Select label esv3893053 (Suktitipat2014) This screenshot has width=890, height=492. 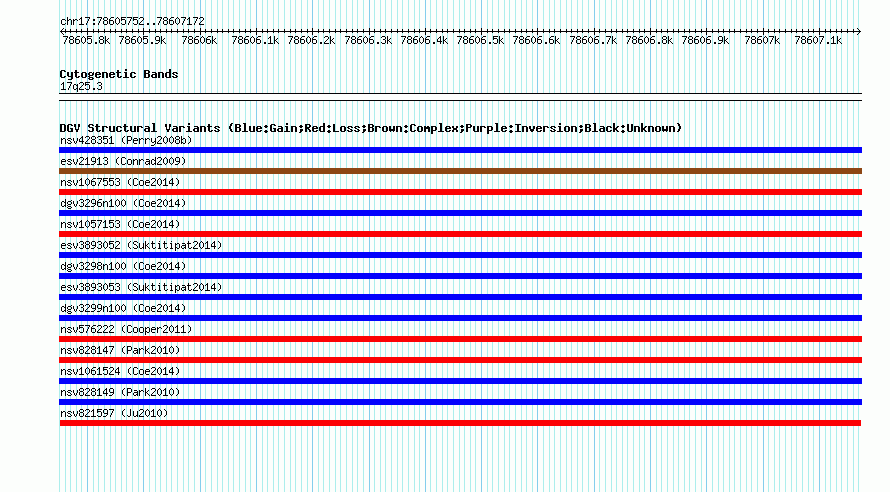[141, 287]
